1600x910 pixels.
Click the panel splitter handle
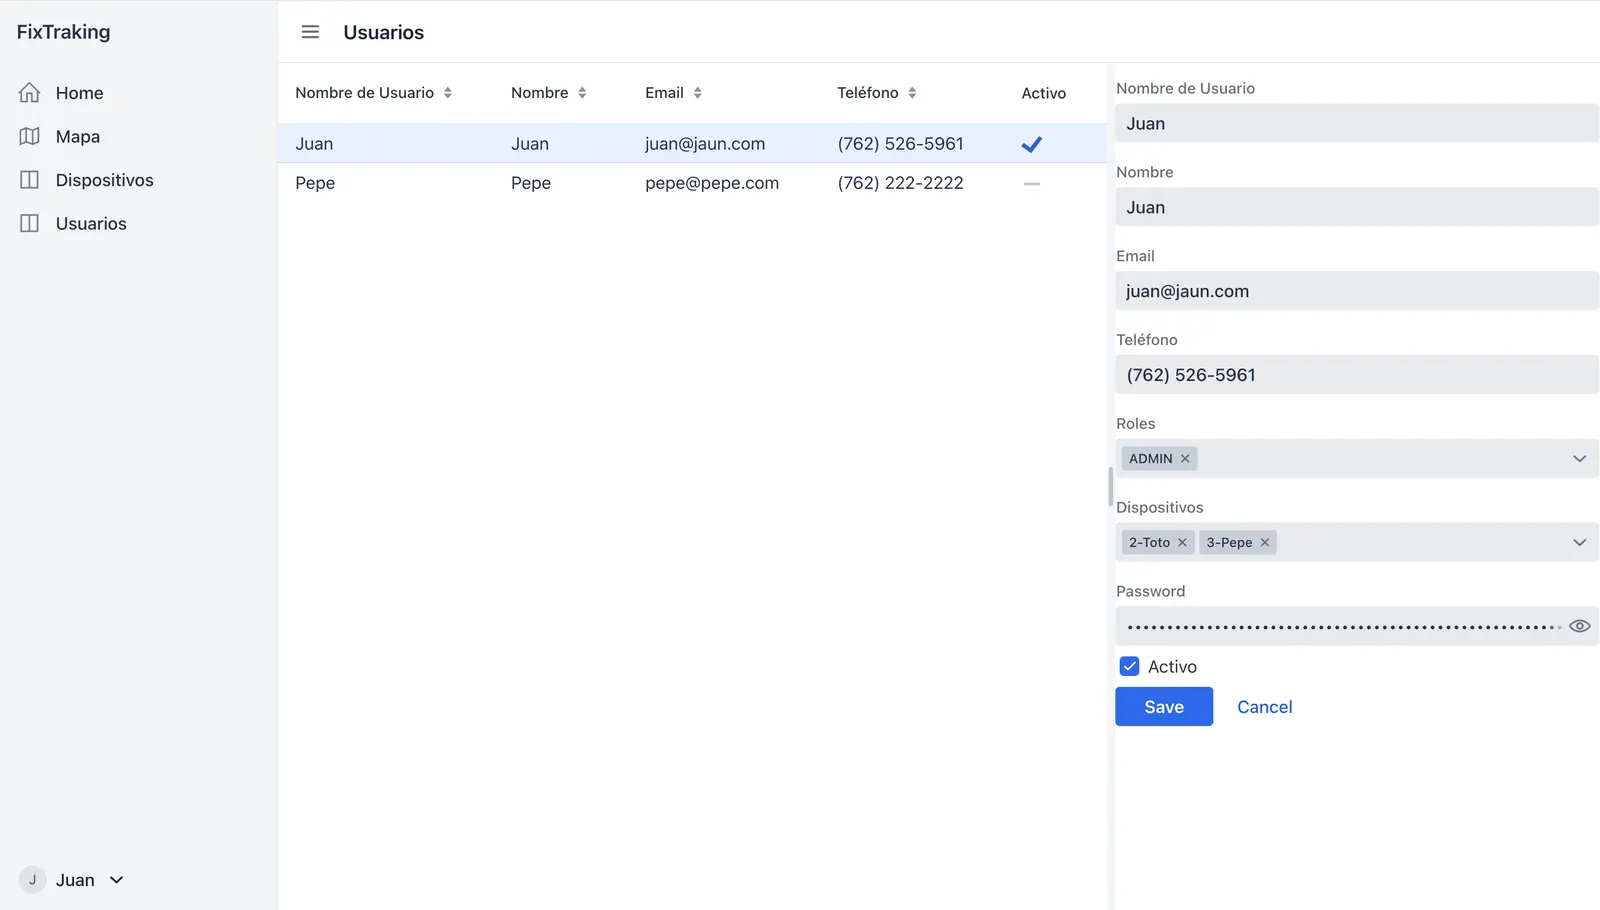point(1110,487)
